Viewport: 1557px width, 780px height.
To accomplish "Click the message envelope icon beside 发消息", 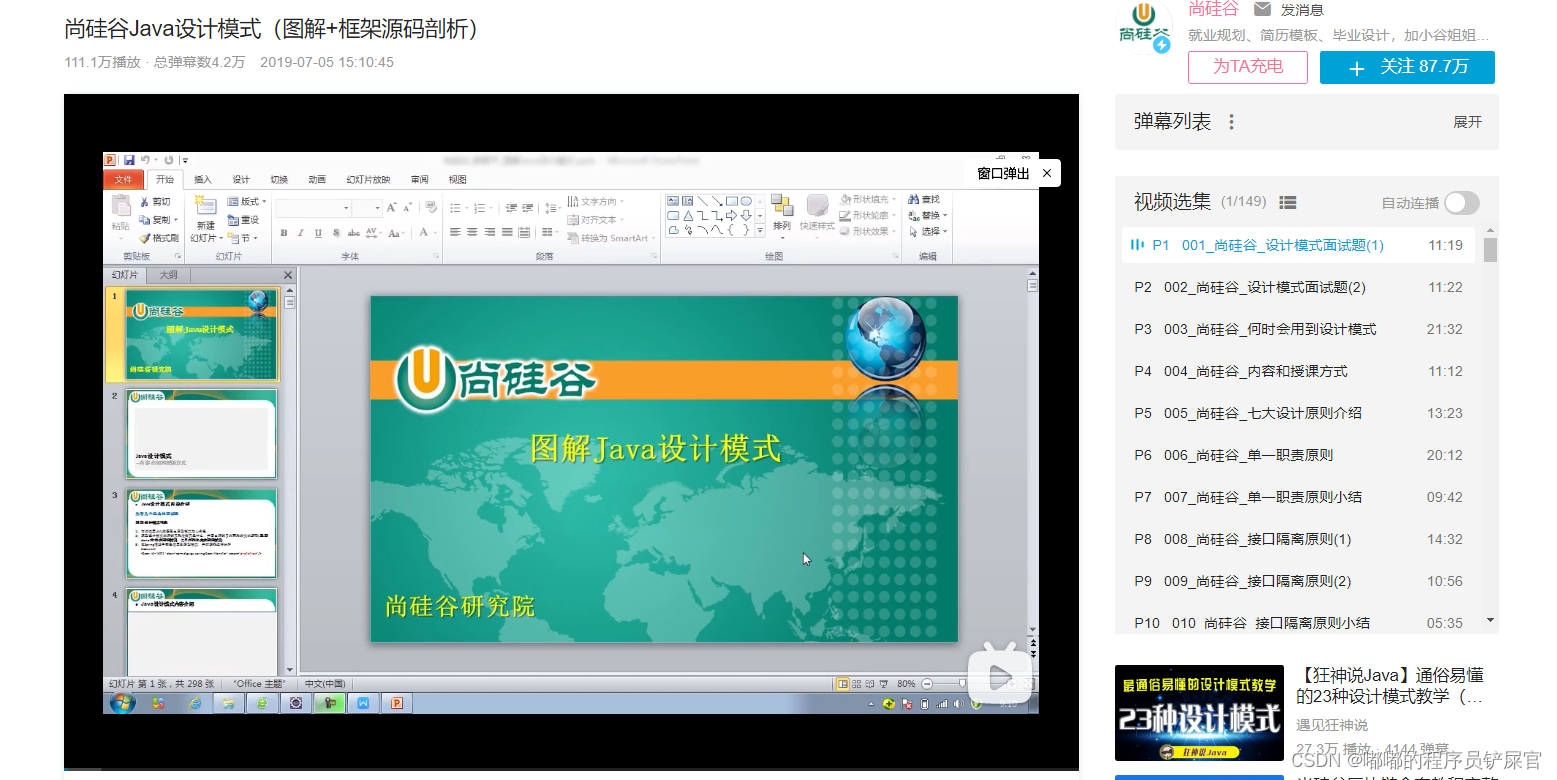I will click(x=1262, y=9).
